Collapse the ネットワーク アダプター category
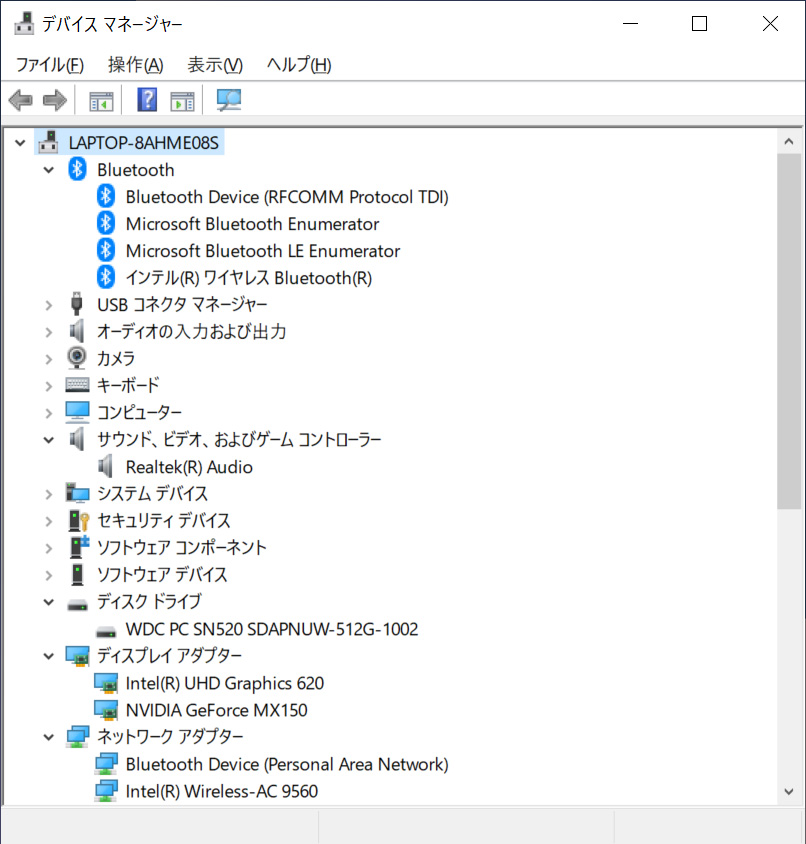The width and height of the screenshot is (806, 844). (x=48, y=737)
